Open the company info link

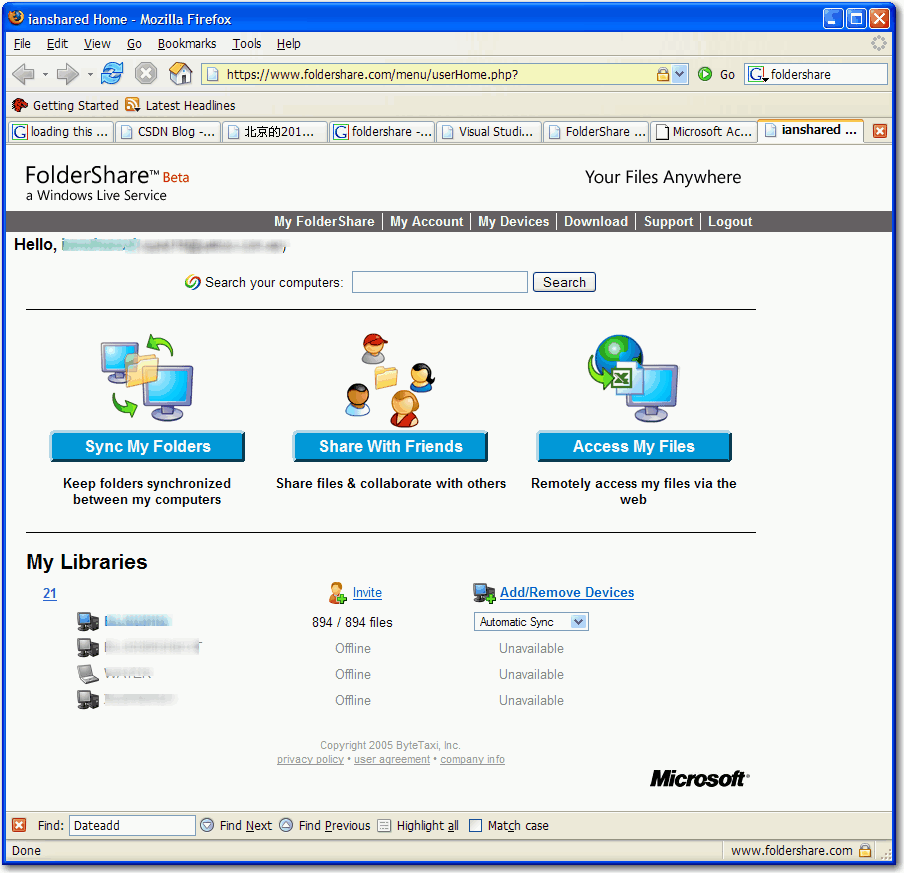(473, 759)
